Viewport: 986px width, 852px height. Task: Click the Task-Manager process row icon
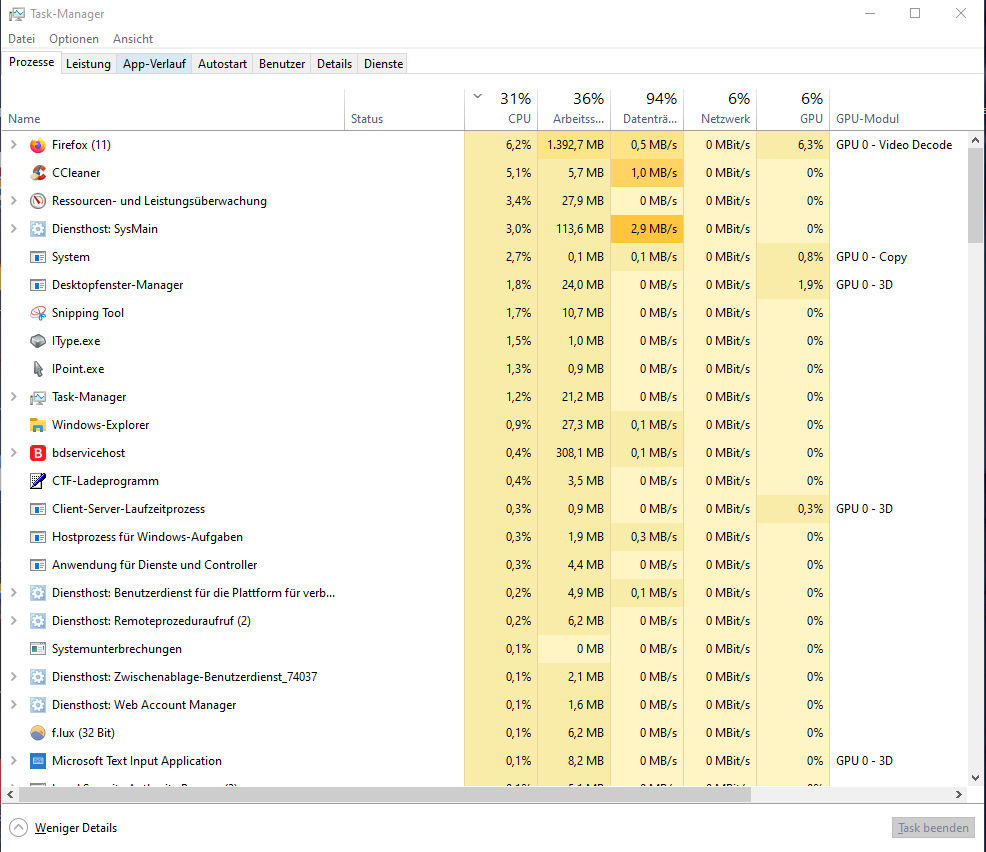coord(38,397)
